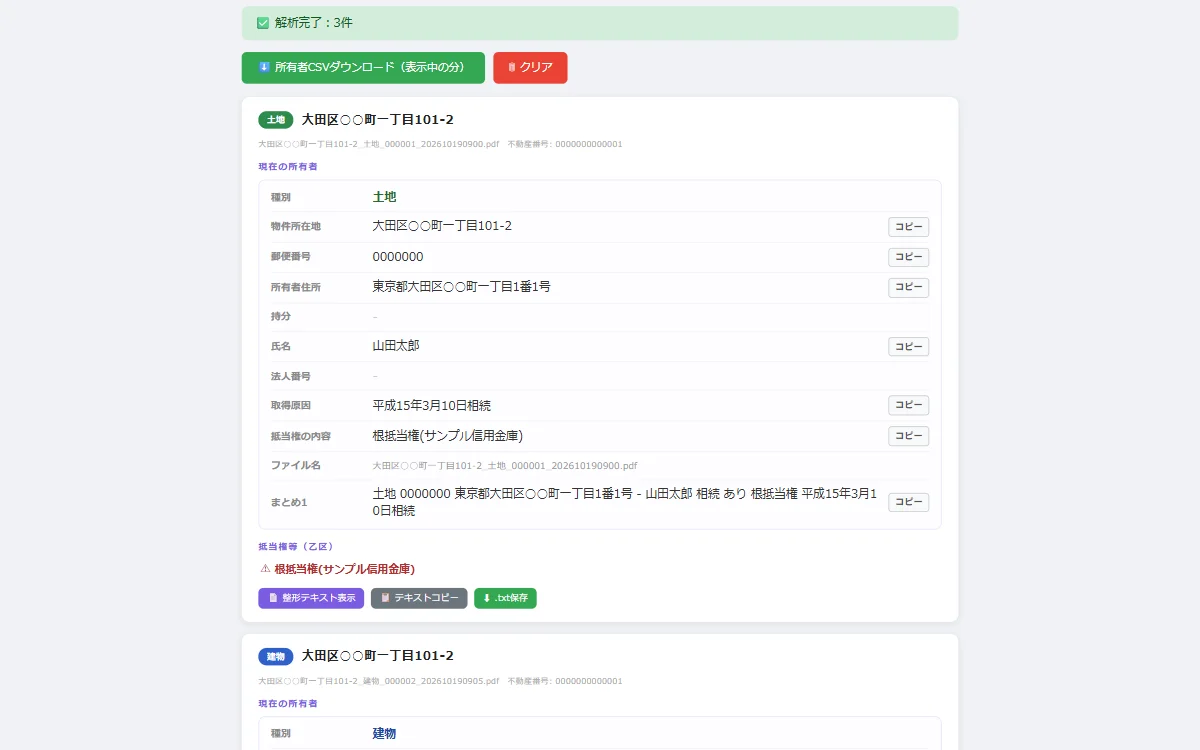
Task: Click the warning icon beside 根抵当権(サンプル信用金庫)
Action: pos(265,569)
